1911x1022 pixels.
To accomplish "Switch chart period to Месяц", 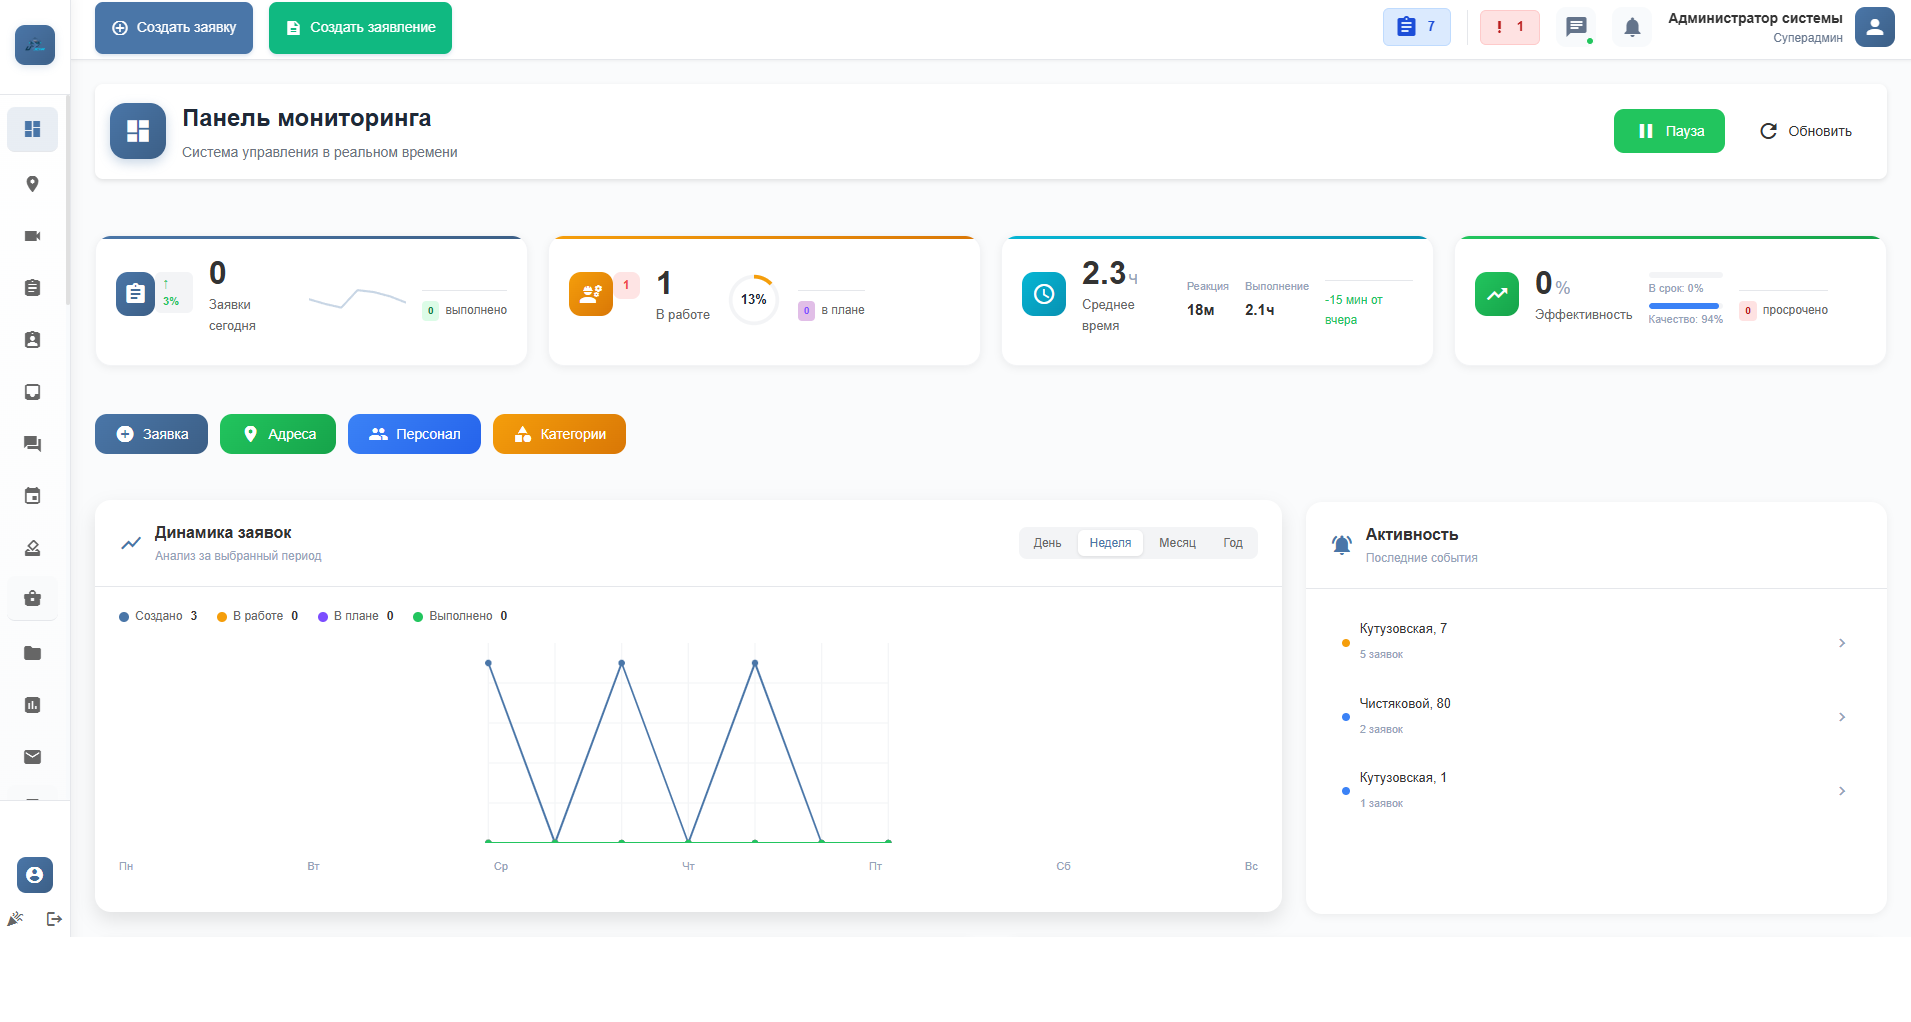I will pos(1177,543).
